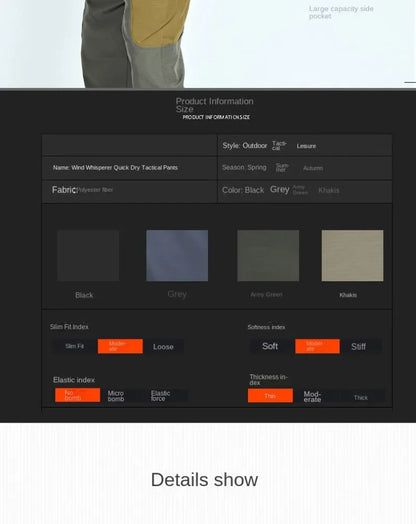Select the Black fabric color swatch
416x524 pixels.
[x=88, y=255]
